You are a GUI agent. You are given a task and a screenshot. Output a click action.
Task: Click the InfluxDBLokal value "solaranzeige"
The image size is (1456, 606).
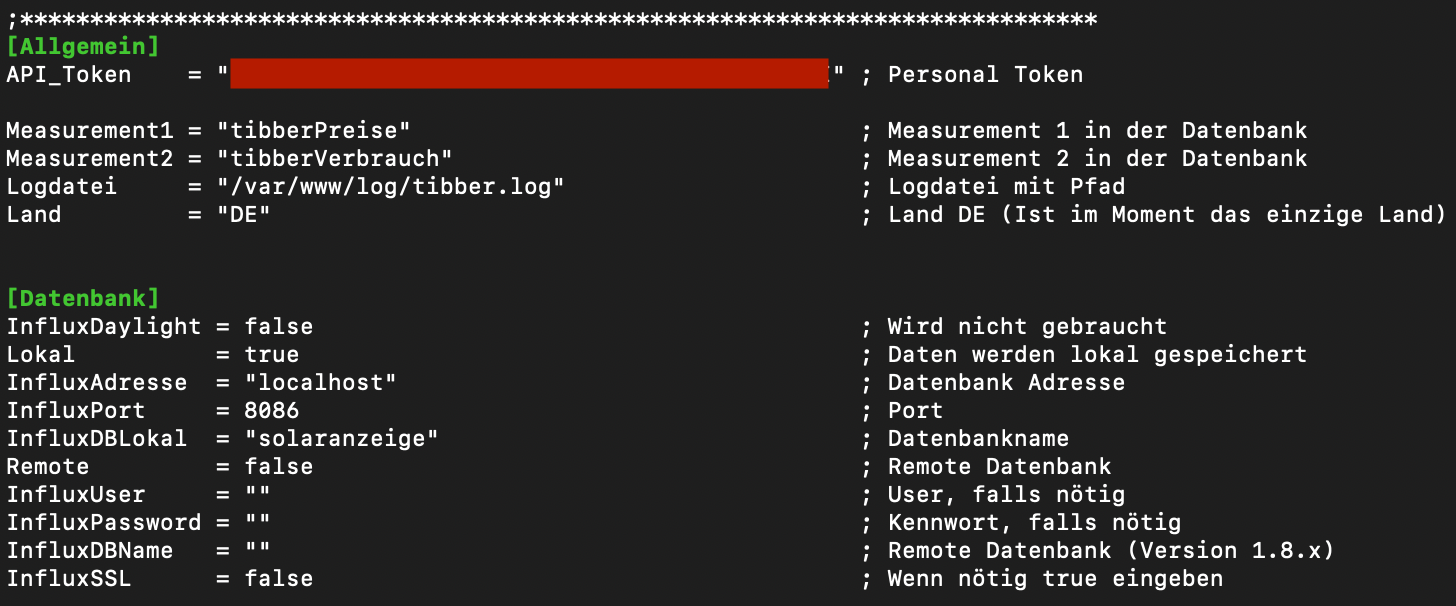point(342,438)
